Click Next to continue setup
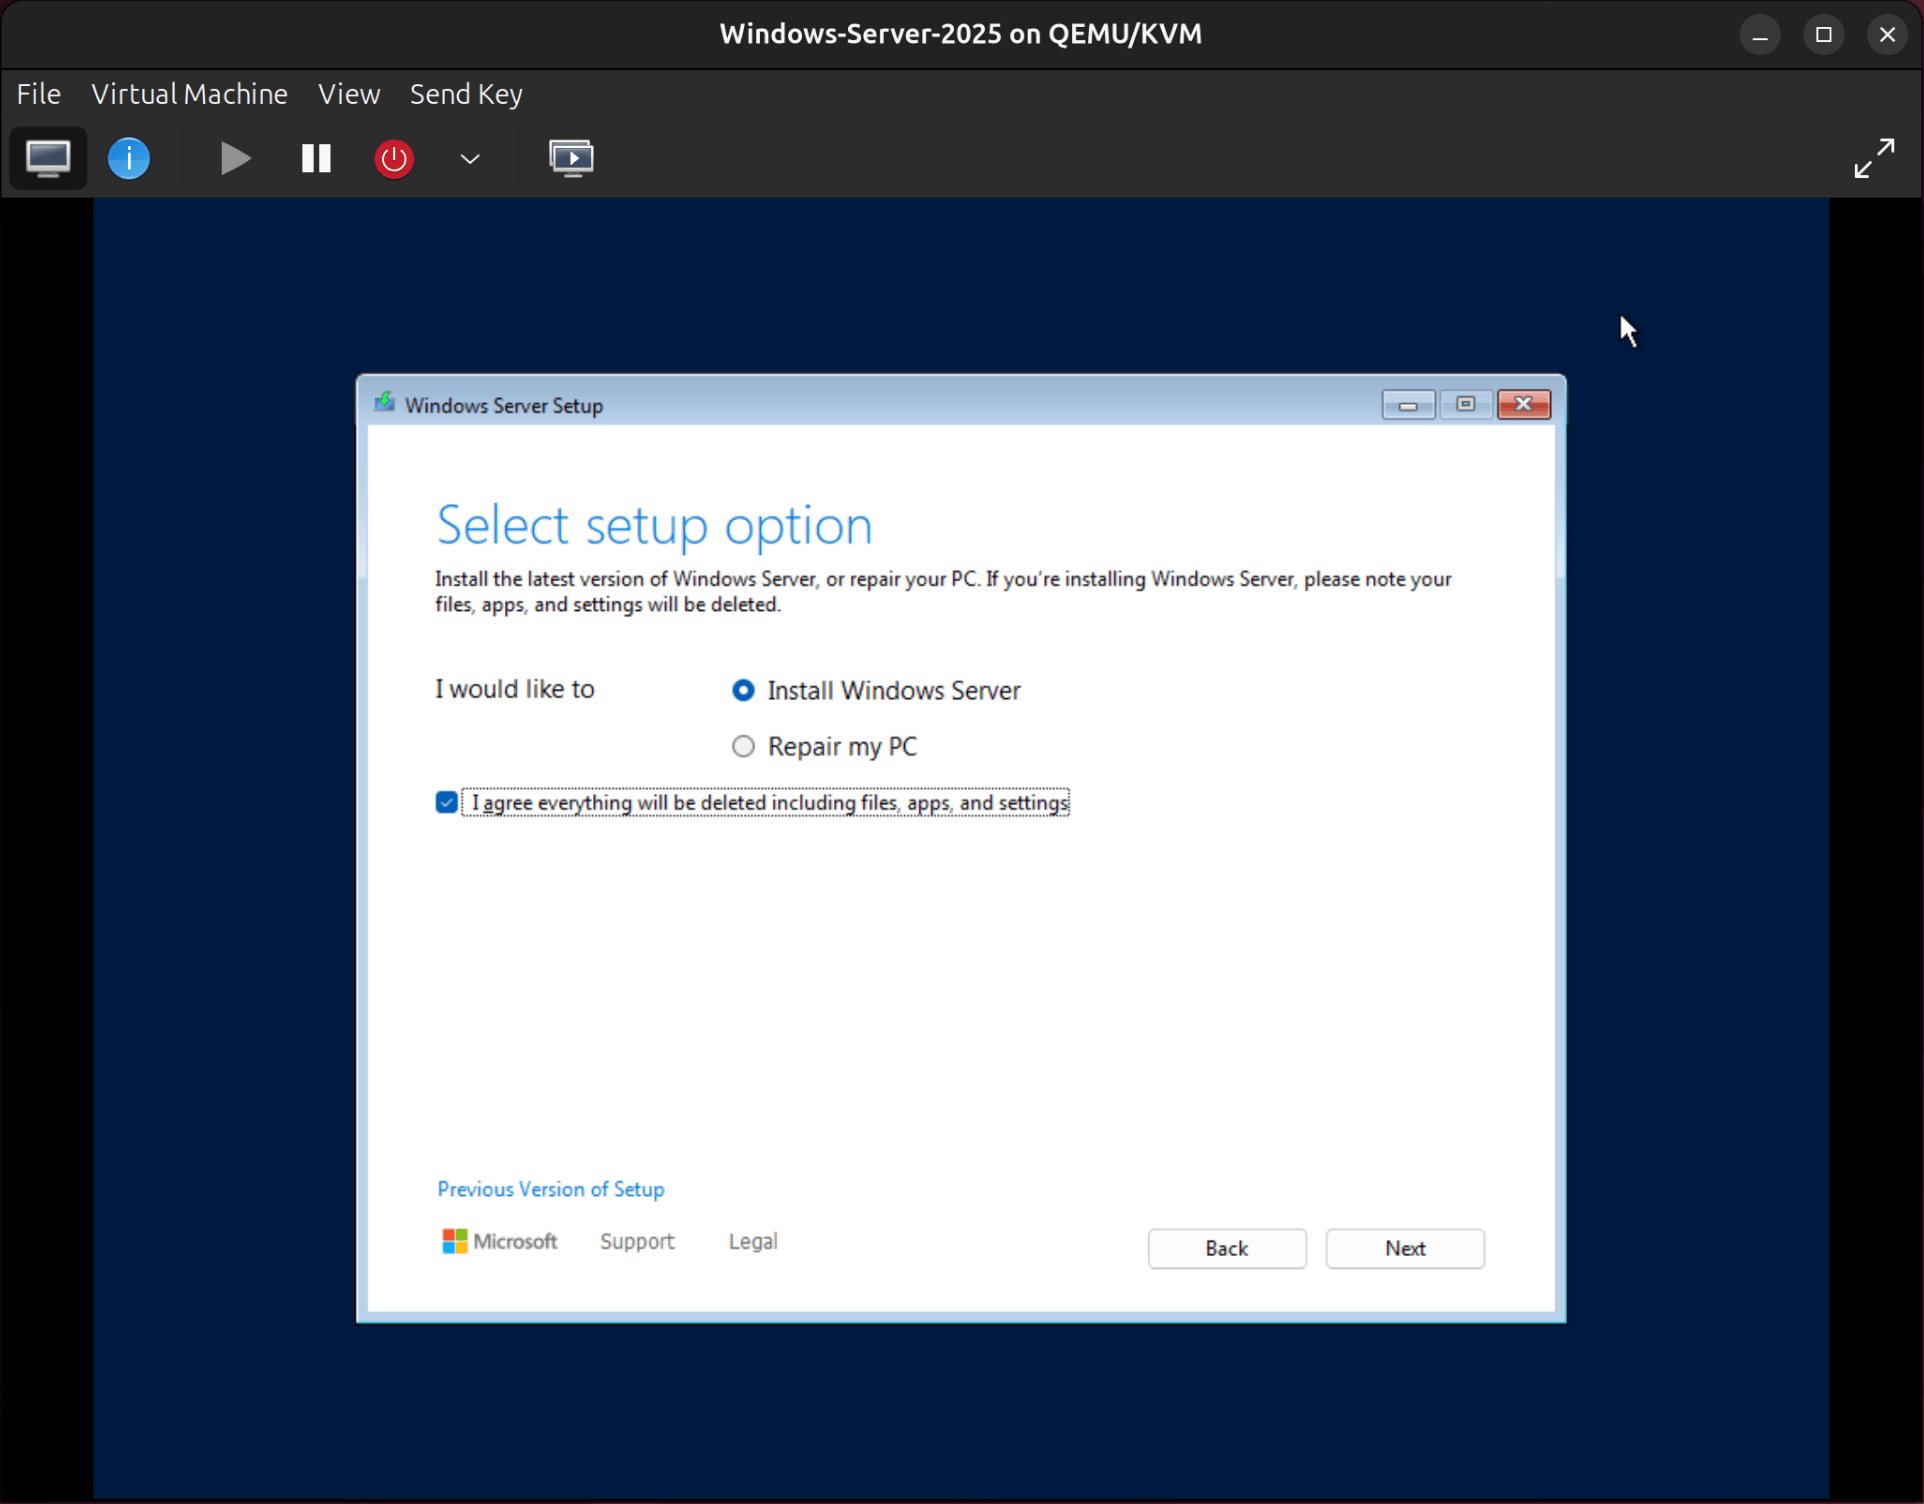The image size is (1924, 1504). pyautogui.click(x=1404, y=1248)
